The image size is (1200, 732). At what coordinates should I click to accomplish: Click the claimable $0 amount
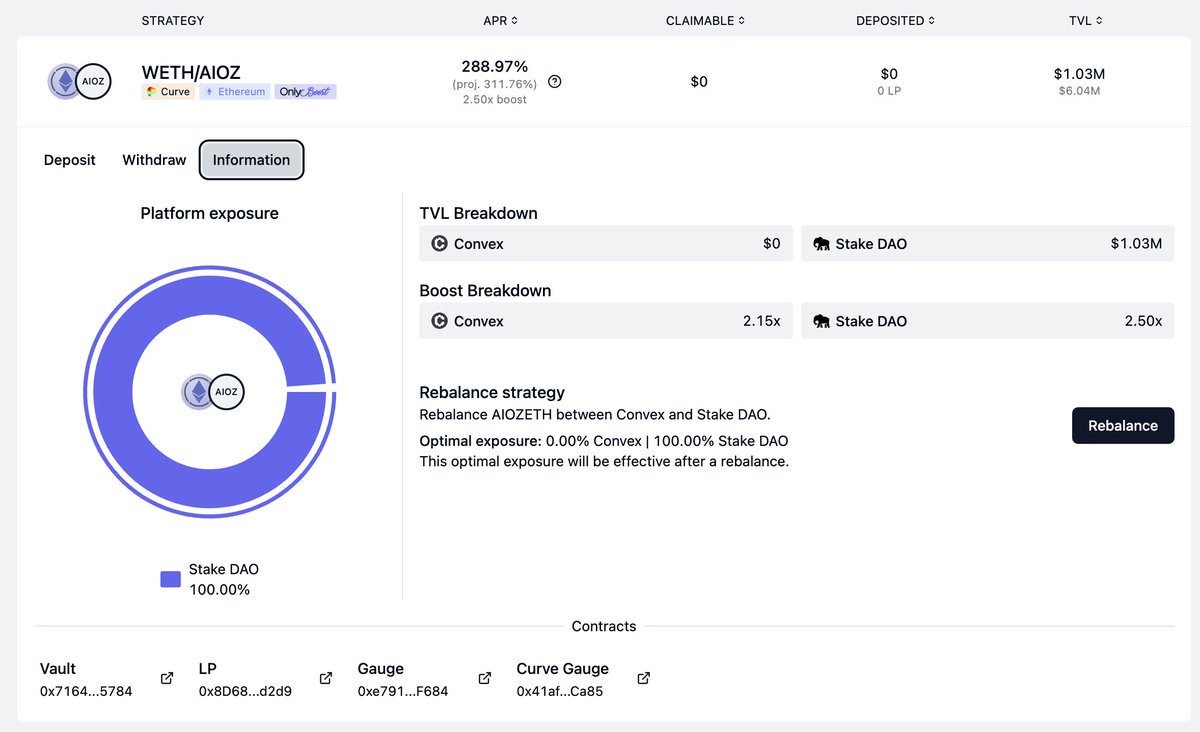[x=699, y=82]
